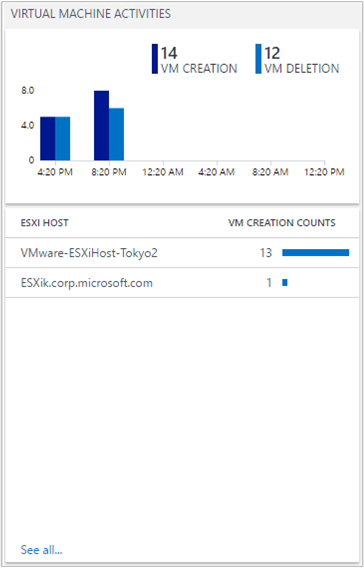Screen dimensions: 364x568
Task: Click the 4.0 y-axis label
Action: click(28, 125)
